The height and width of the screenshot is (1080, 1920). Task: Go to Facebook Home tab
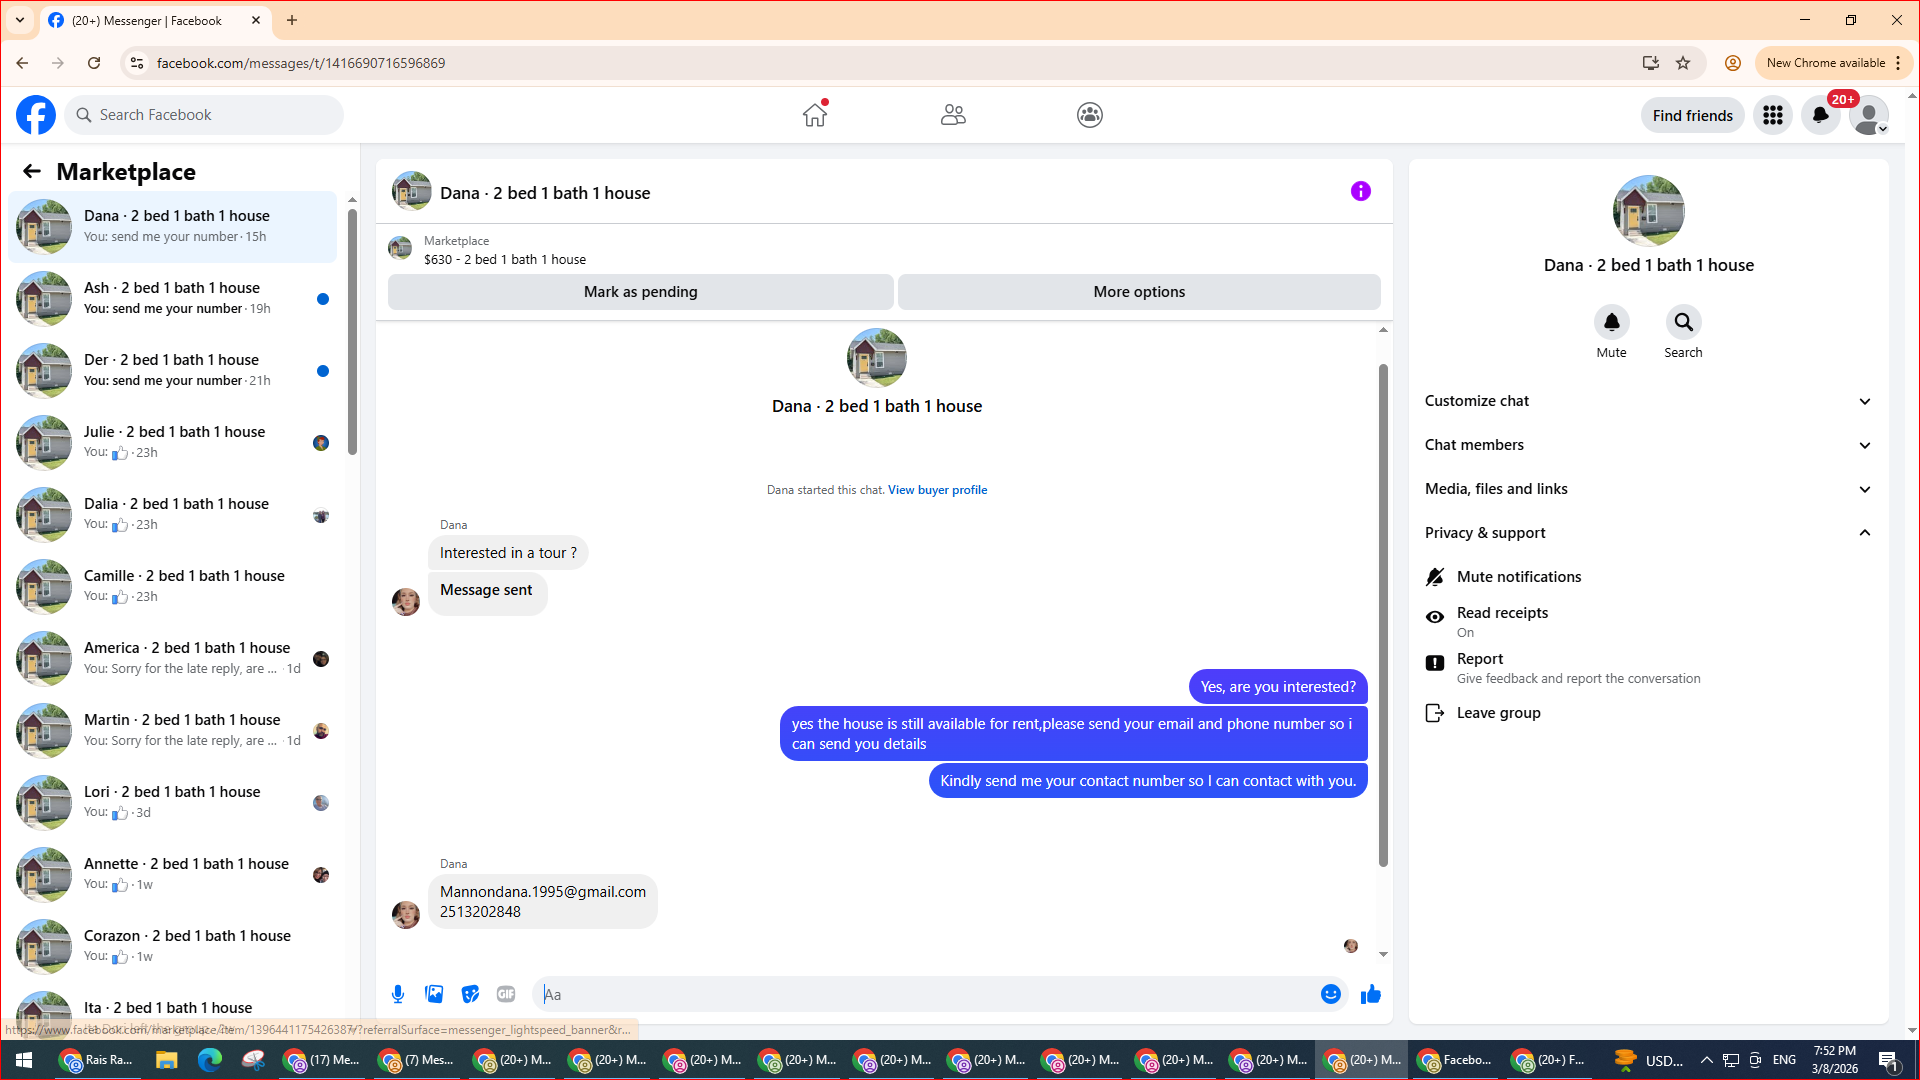(x=815, y=115)
